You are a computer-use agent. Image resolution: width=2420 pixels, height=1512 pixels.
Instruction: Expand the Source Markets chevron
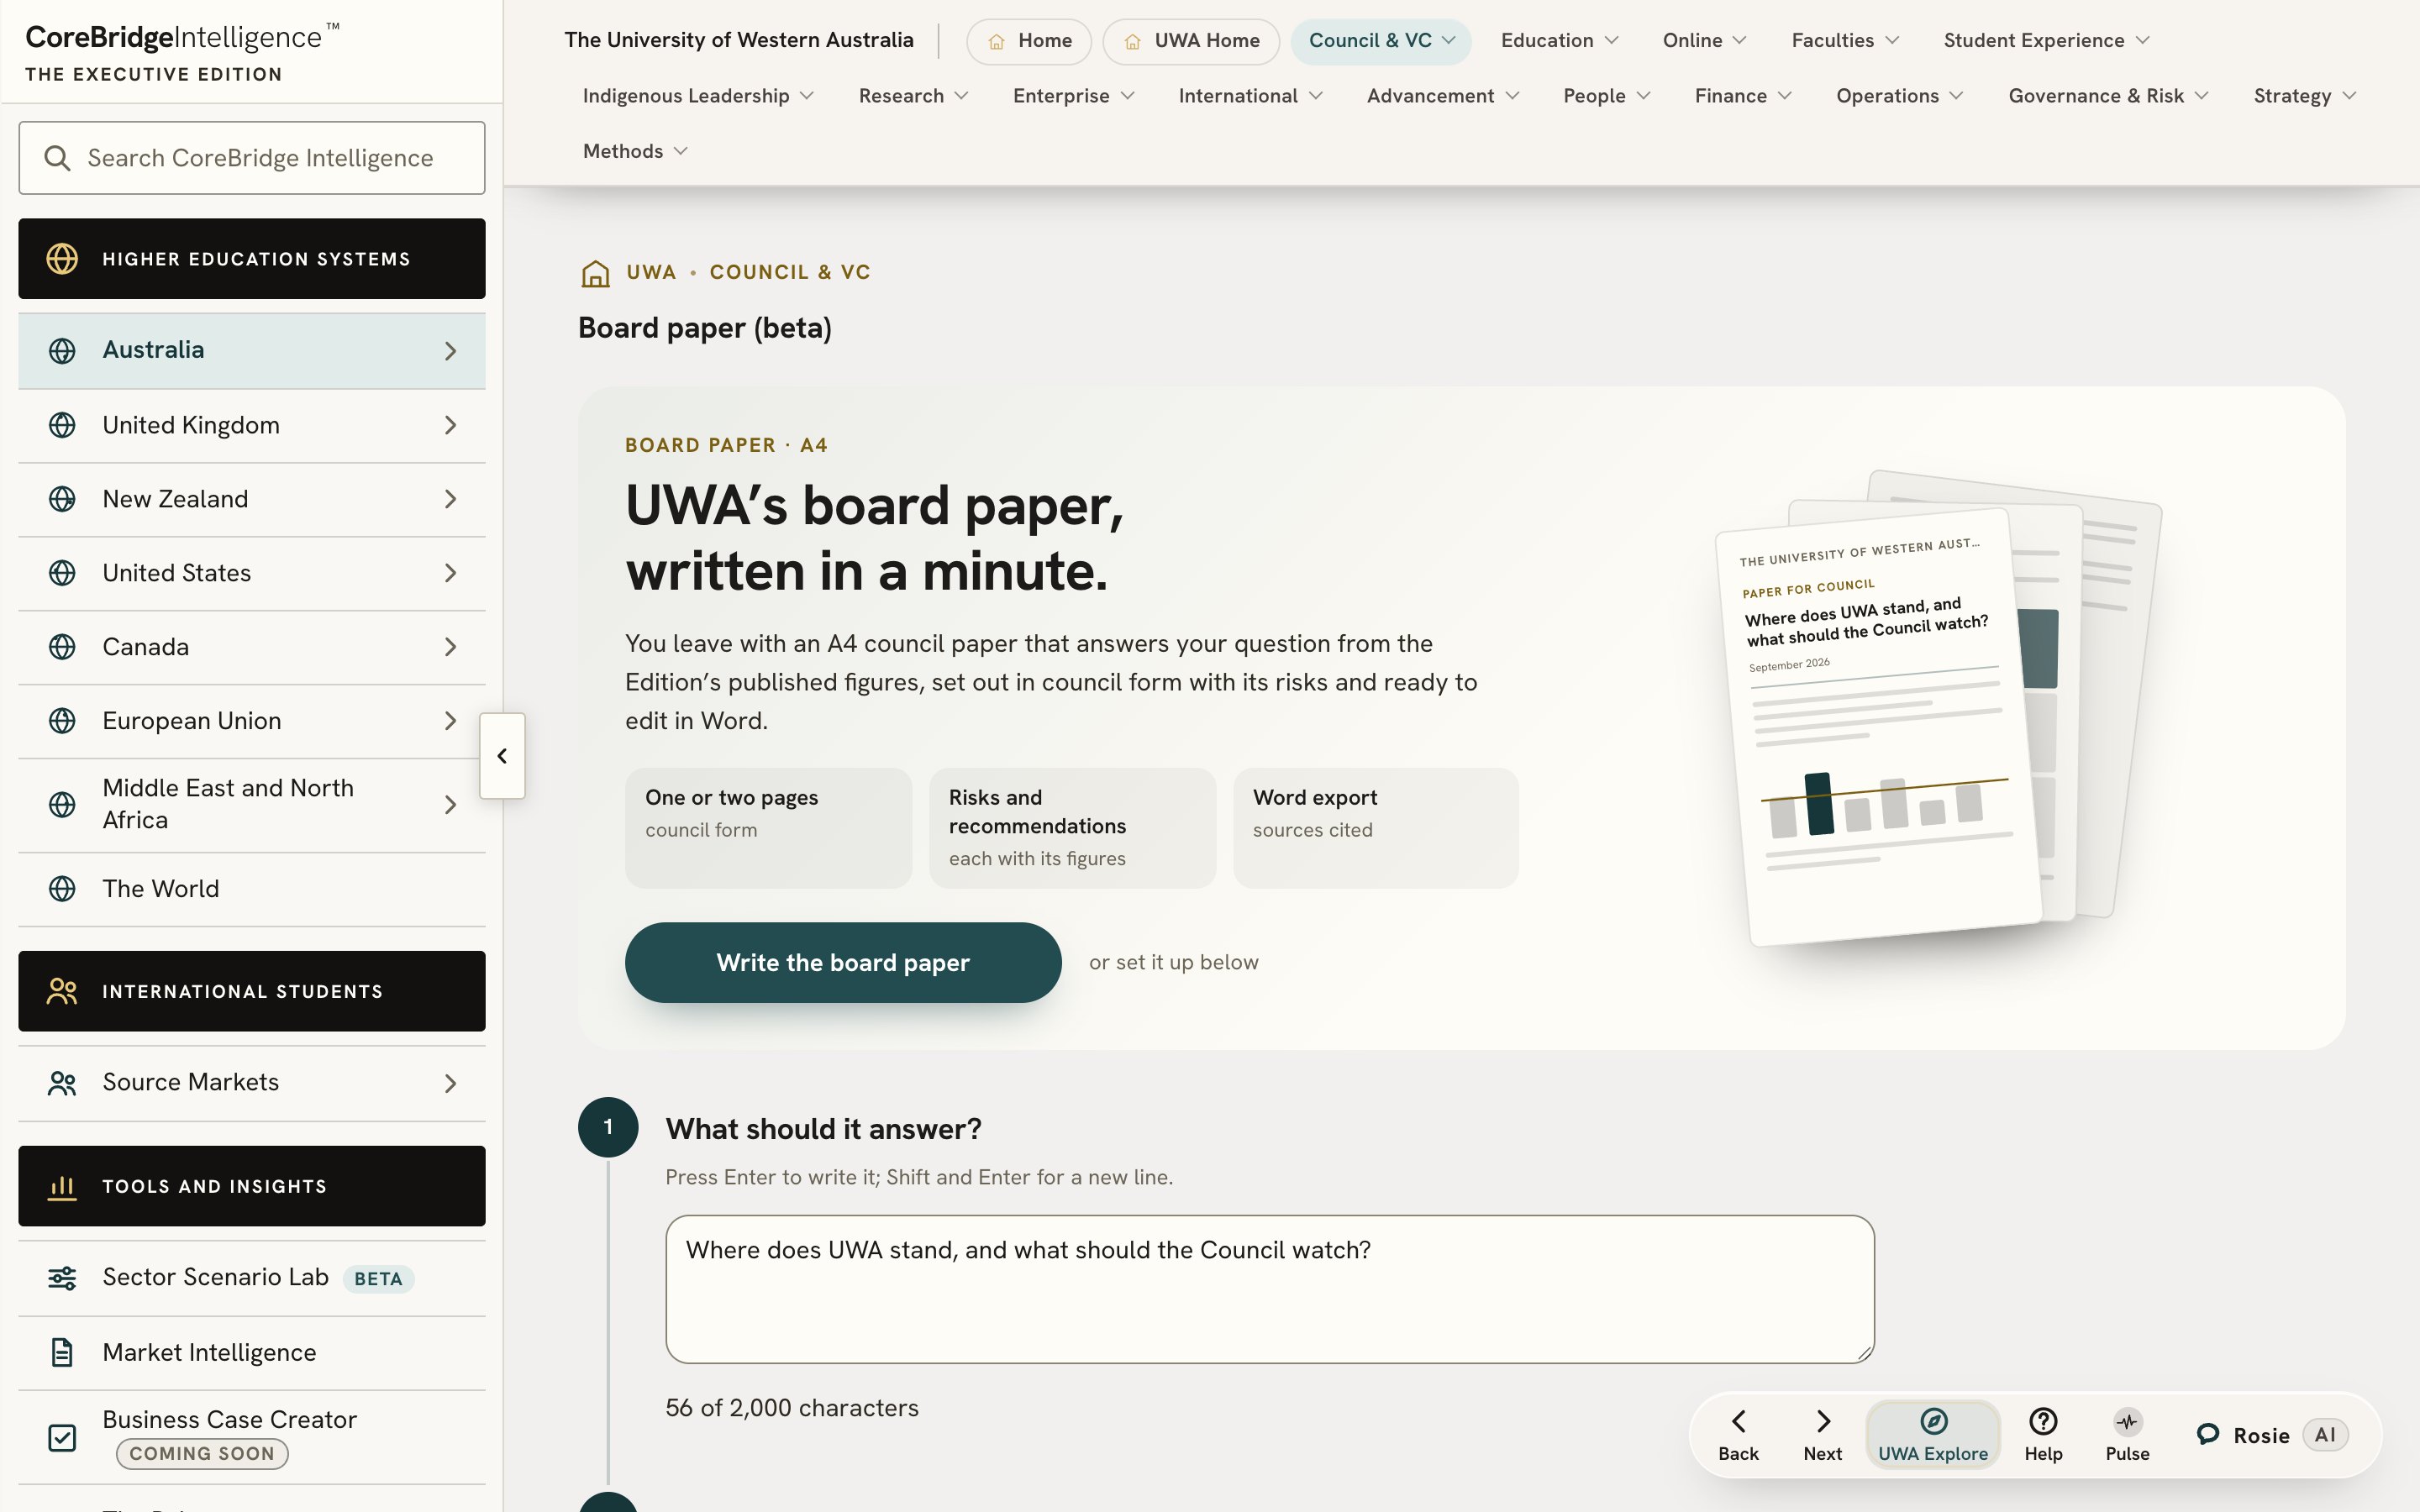pos(450,1083)
